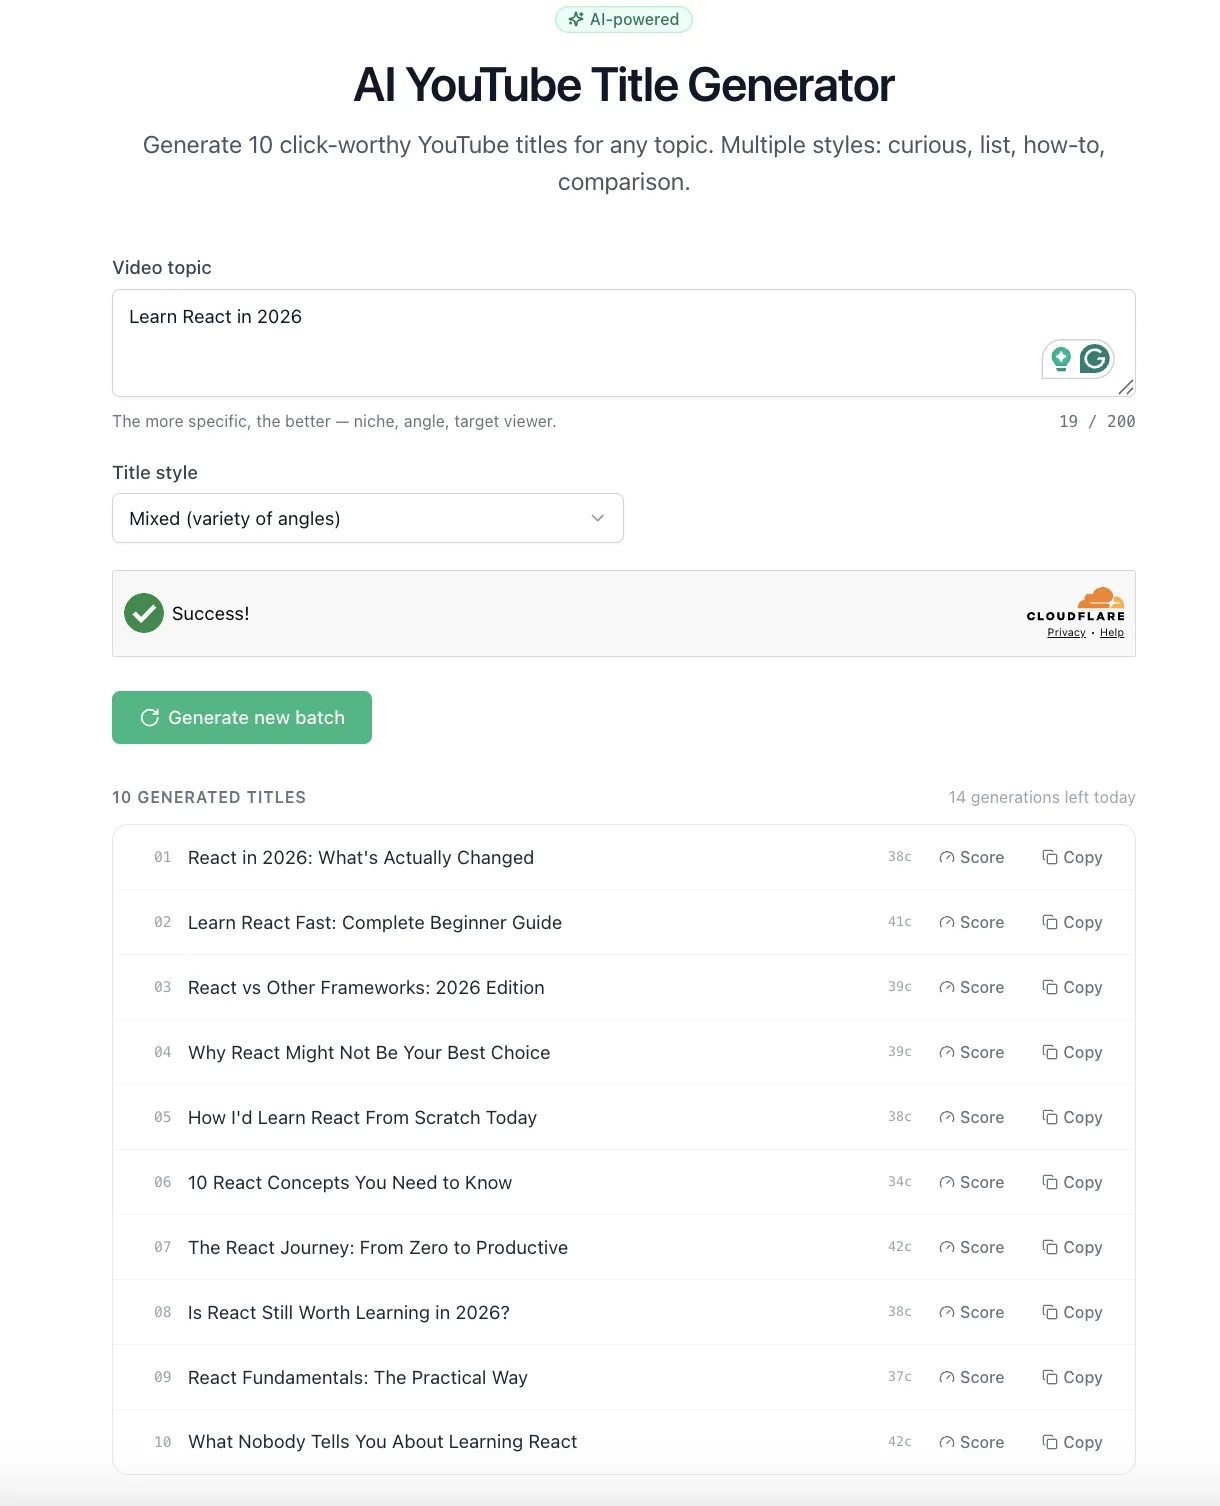Copy the title "React in 2026: What's Actually Changed"
This screenshot has width=1220, height=1506.
click(x=1072, y=857)
